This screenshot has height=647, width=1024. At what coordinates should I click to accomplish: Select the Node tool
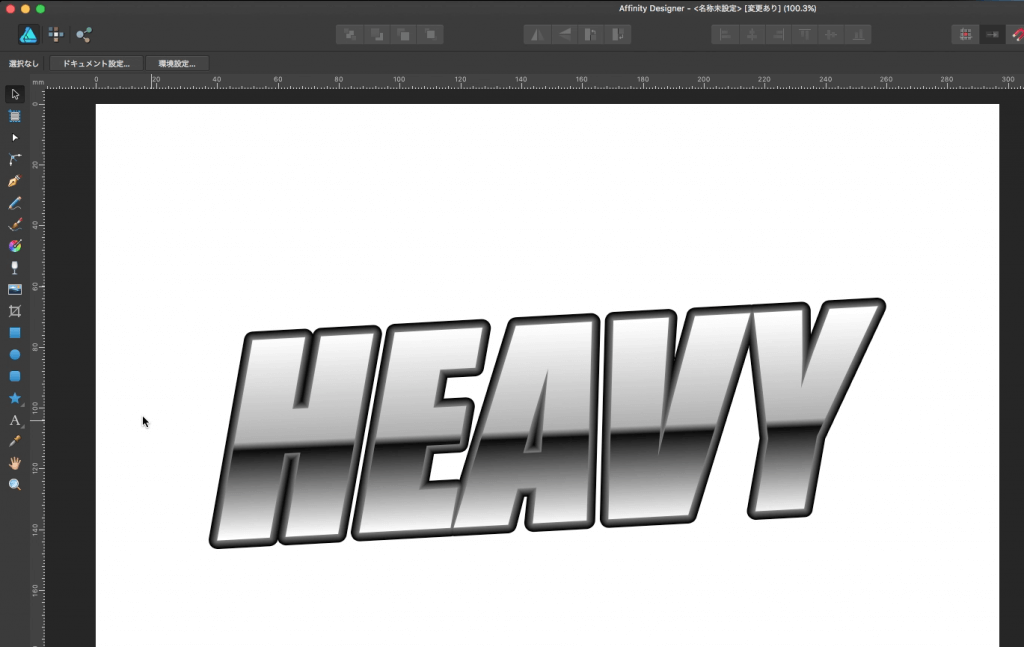[15, 138]
